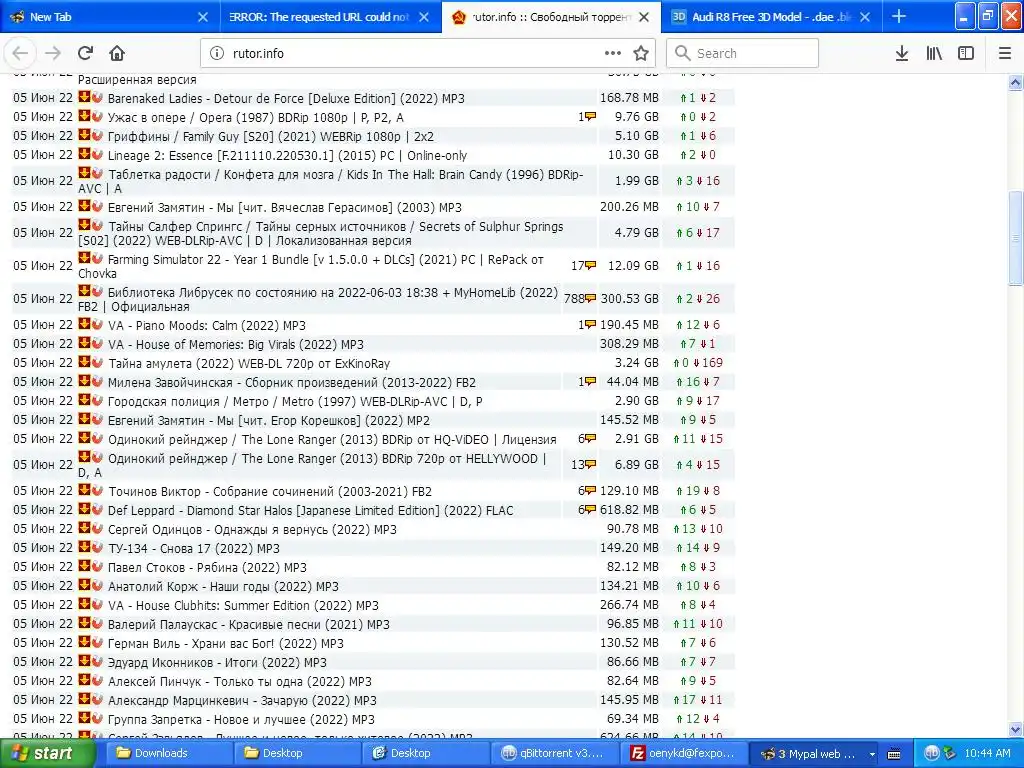Click magnet icon for Герман Виль torrent
Image resolution: width=1024 pixels, height=768 pixels.
coord(97,641)
